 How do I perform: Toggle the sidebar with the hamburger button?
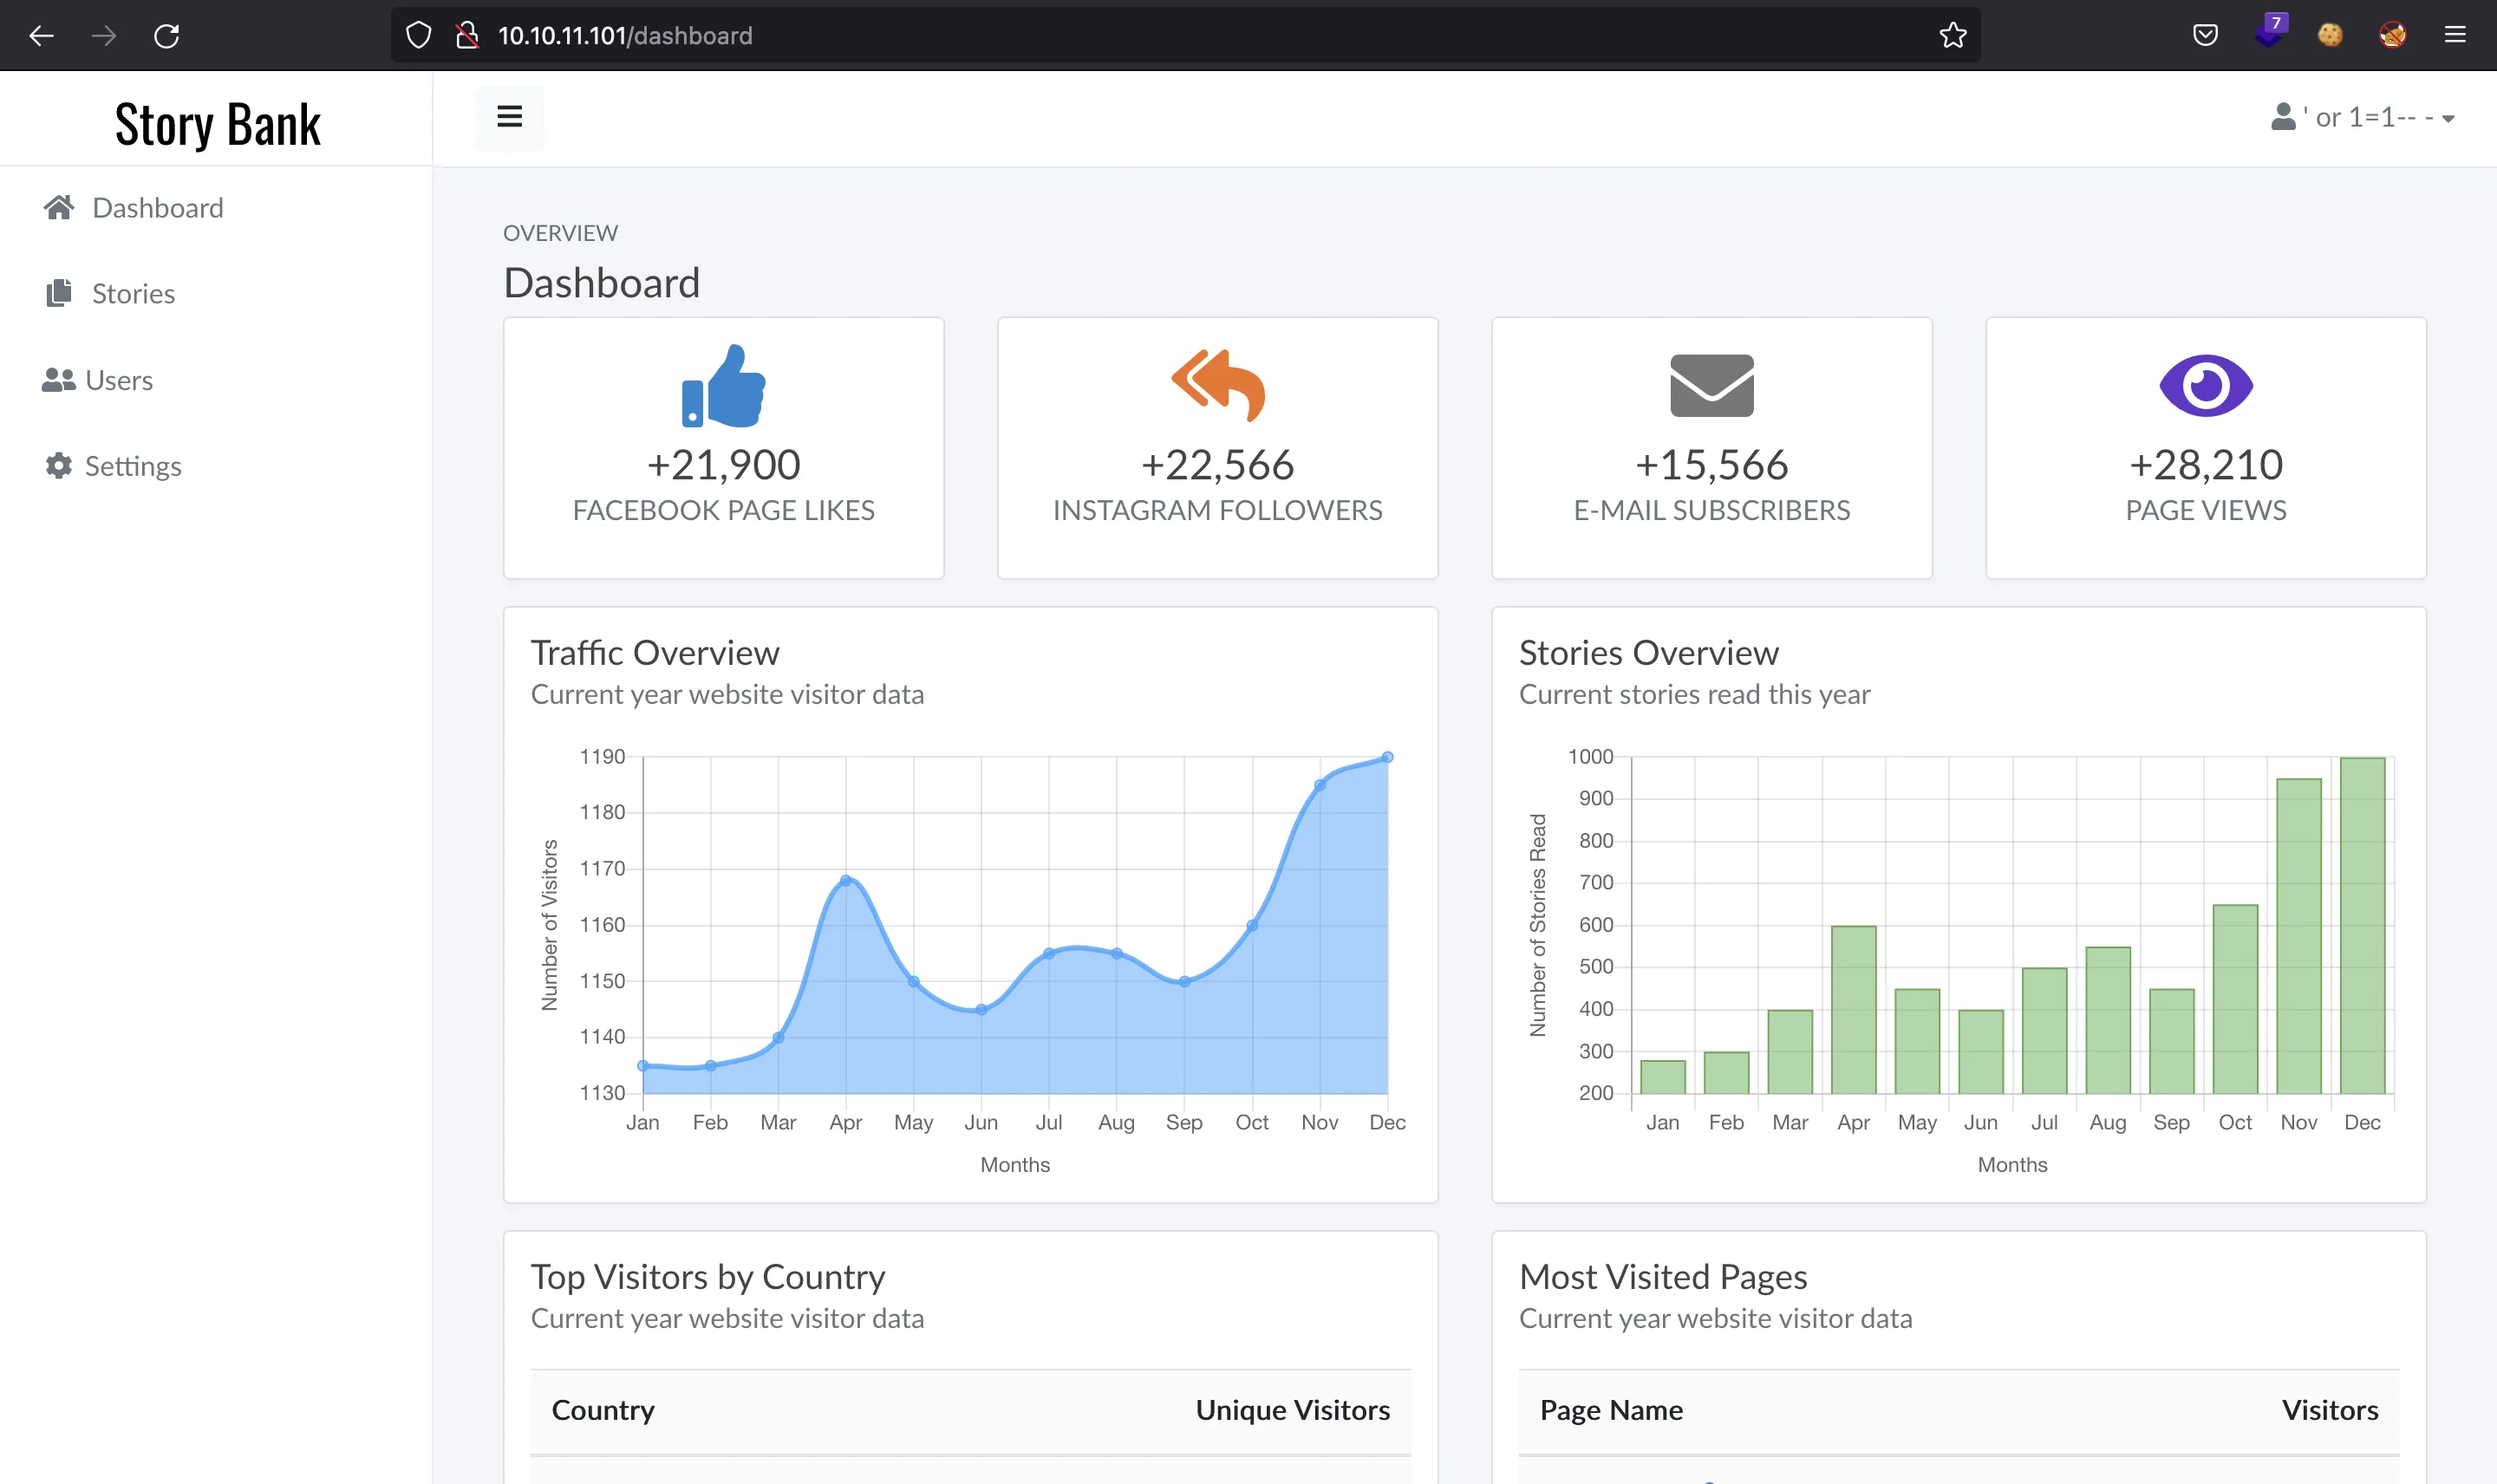point(510,117)
